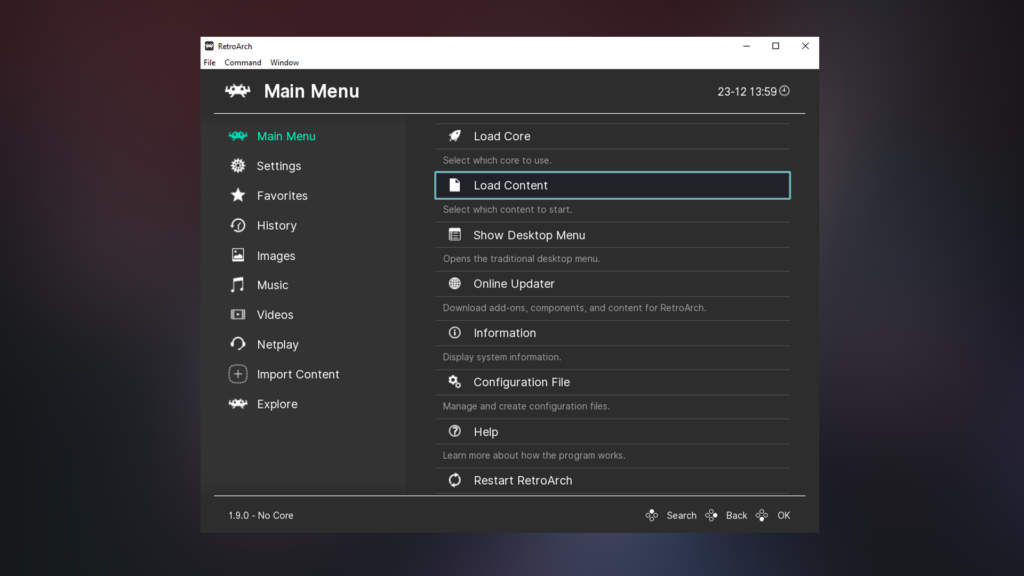Open the File menu
Viewport: 1024px width, 576px height.
[210, 63]
